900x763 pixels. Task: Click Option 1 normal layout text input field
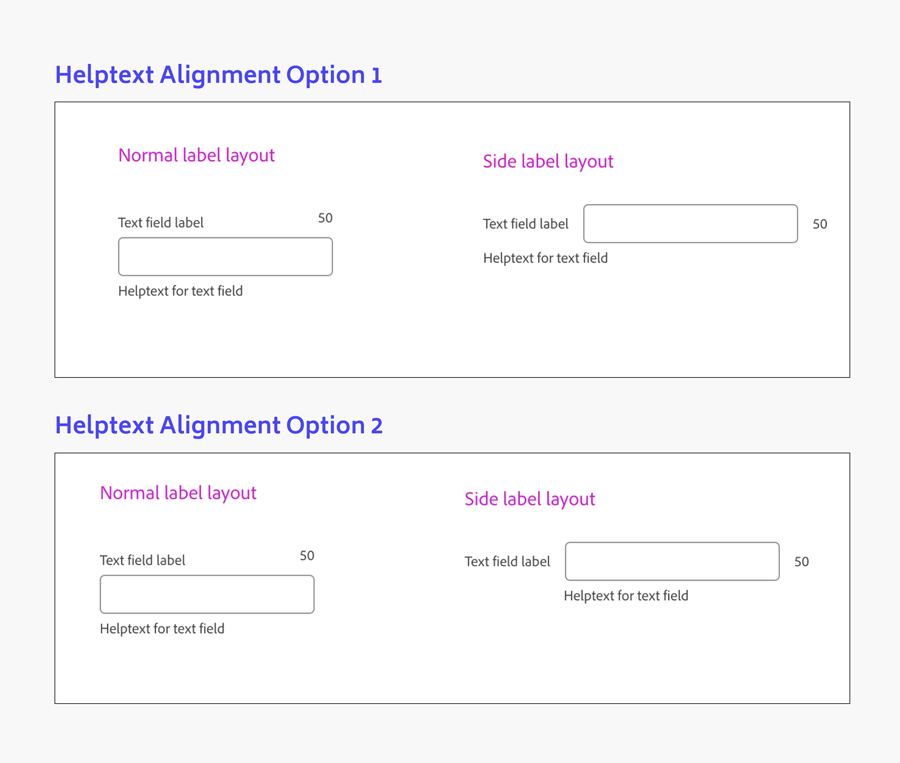click(x=225, y=257)
